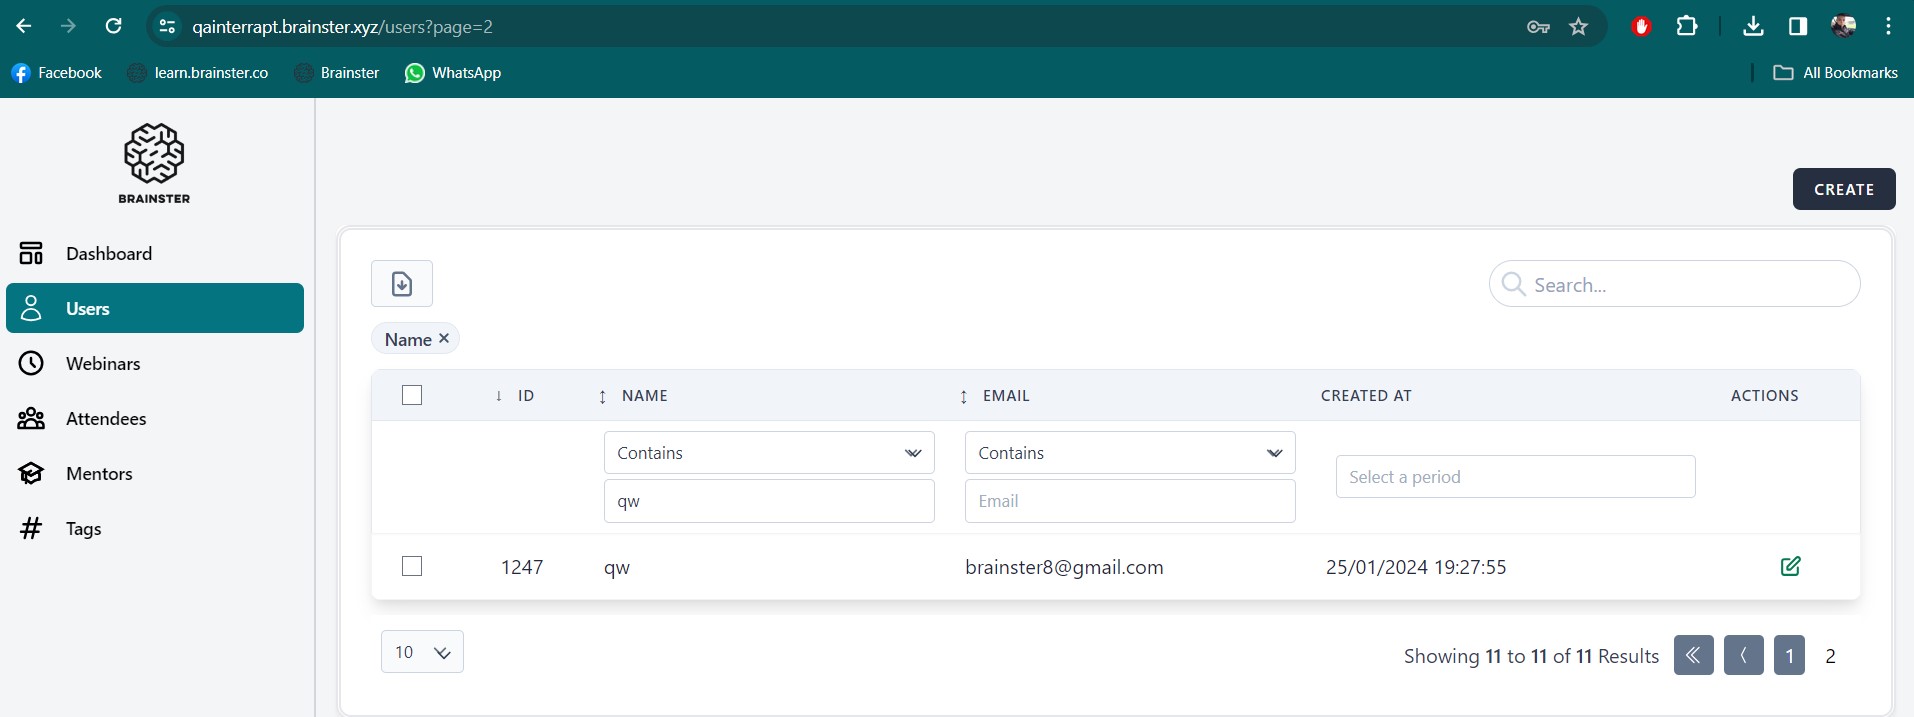This screenshot has width=1914, height=717.
Task: Open browser extensions puzzle icon
Action: [x=1686, y=27]
